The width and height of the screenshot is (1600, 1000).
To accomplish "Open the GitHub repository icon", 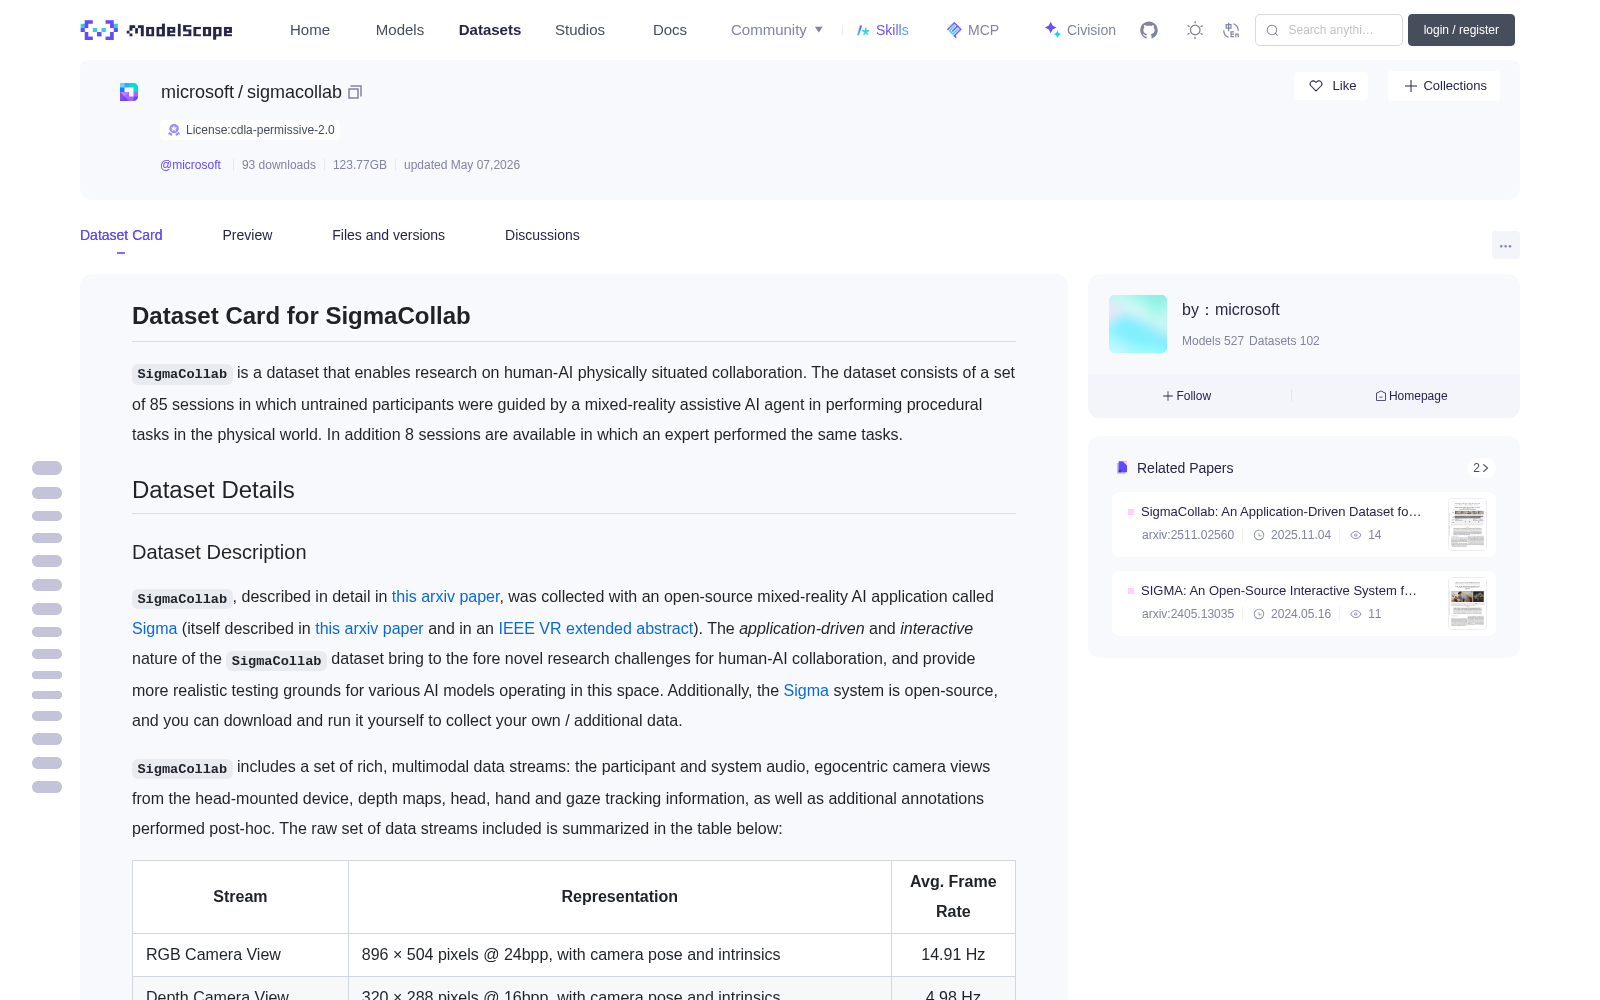I will click(x=1149, y=30).
